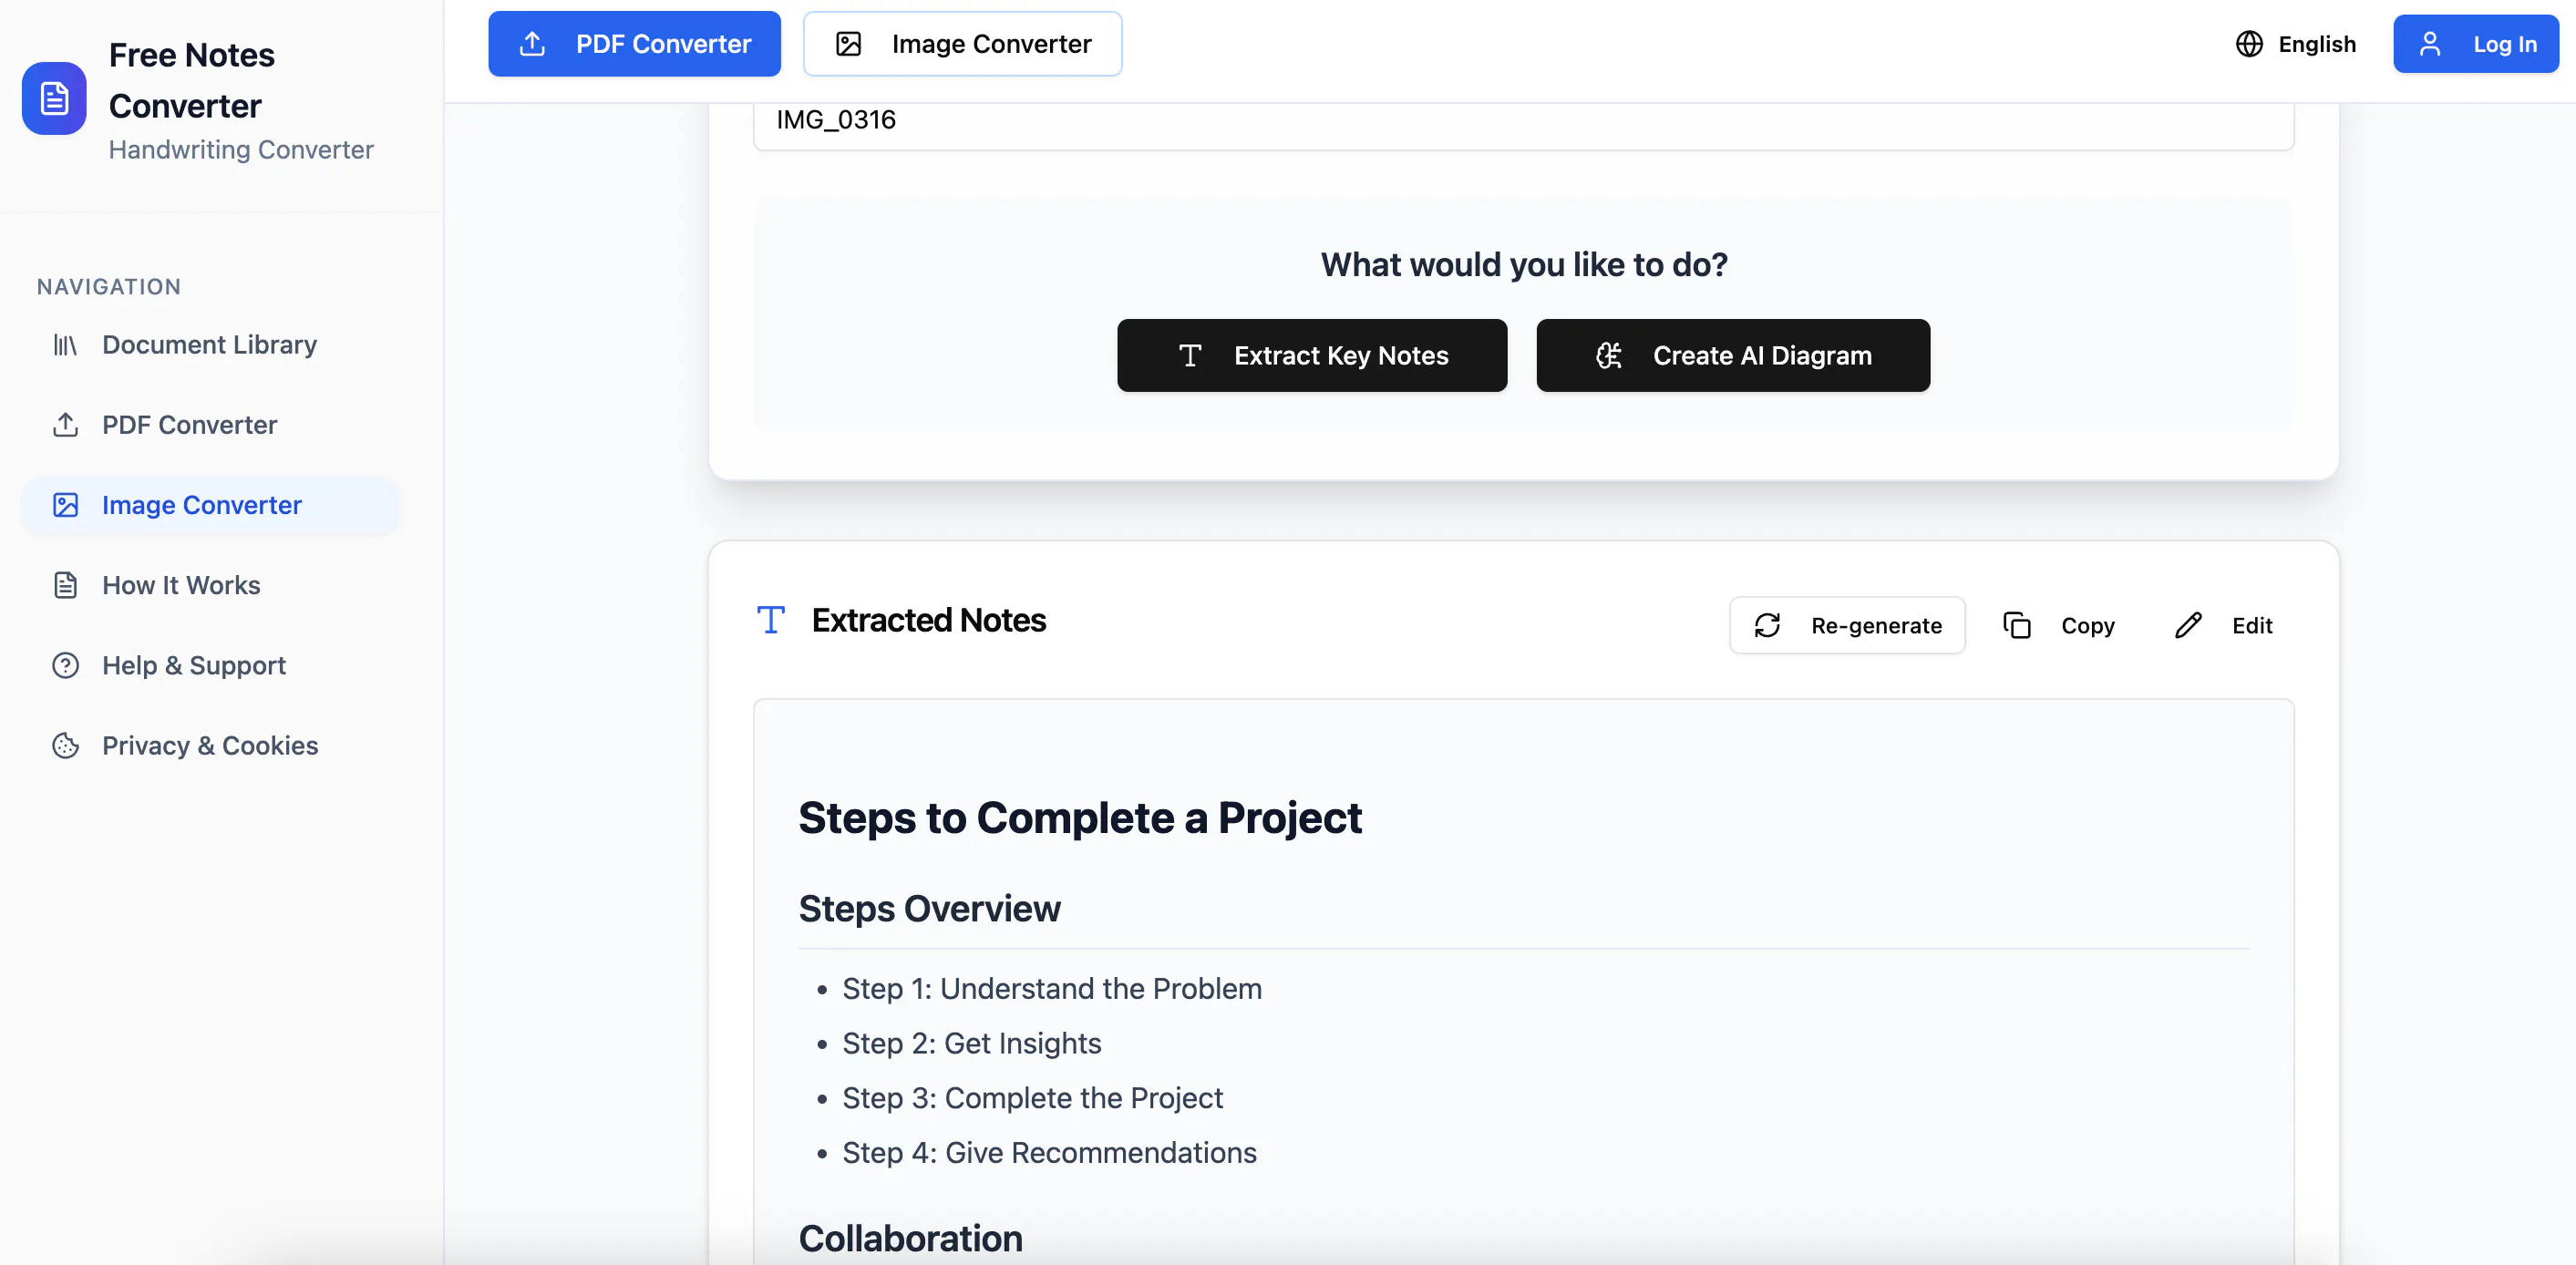Click Step 2: Get Insights

[x=972, y=1043]
